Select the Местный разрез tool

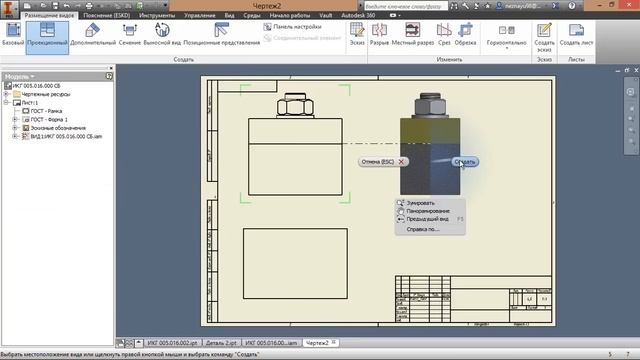pos(413,34)
